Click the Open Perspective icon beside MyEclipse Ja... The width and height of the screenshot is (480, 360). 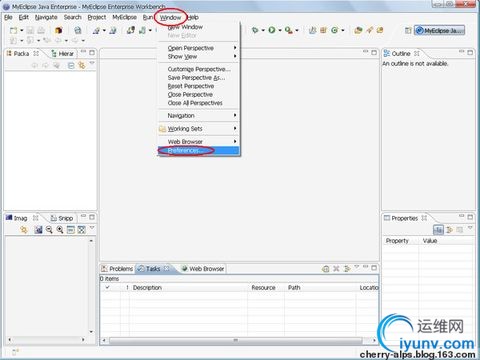[408, 30]
